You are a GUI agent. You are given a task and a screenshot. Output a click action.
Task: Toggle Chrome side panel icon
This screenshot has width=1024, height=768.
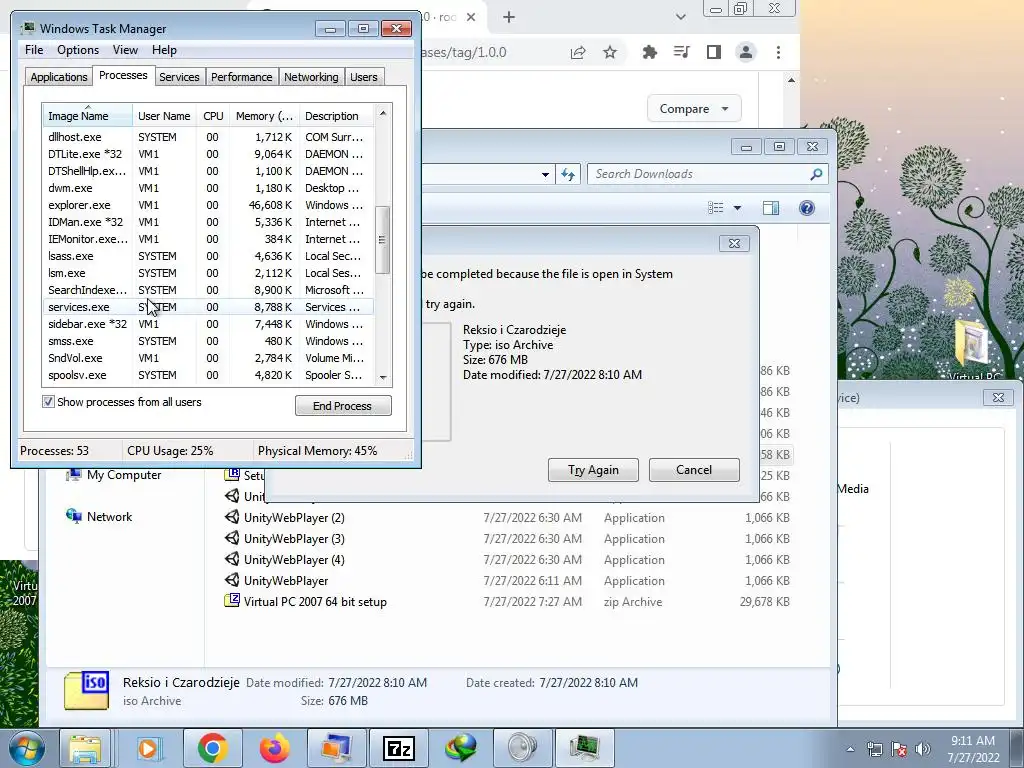pos(714,52)
